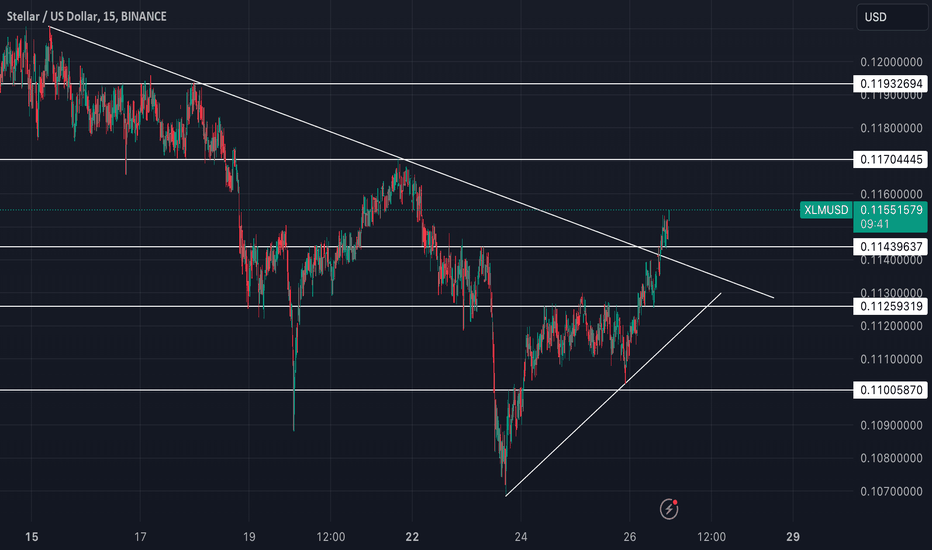Click the 09:41 countdown timer label
Screen dimensions: 932x550
click(x=874, y=224)
